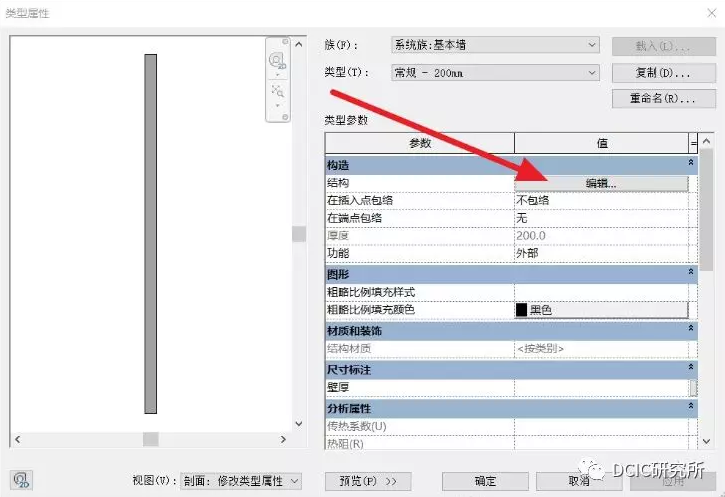Collapse the 构造 parameter group
725x497 pixels.
[691, 163]
